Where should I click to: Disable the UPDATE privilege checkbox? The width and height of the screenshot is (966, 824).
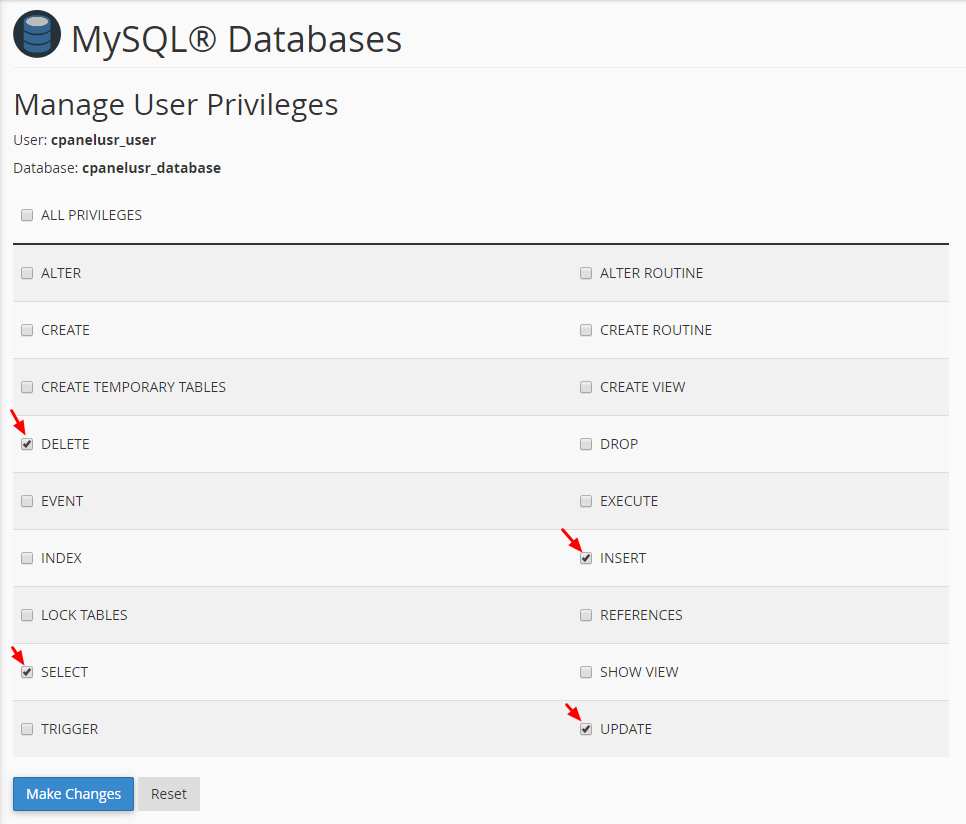tap(586, 729)
